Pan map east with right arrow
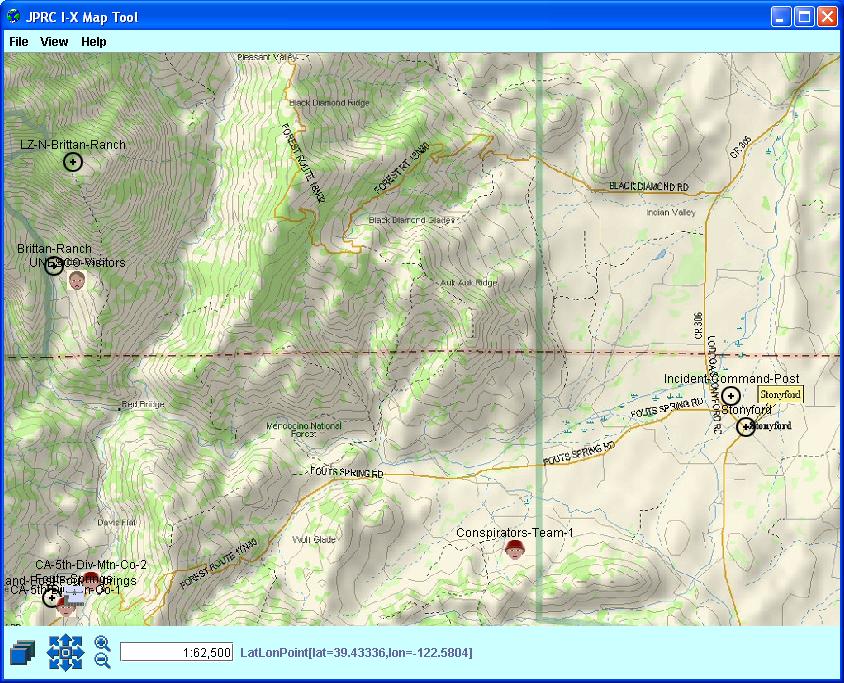This screenshot has height=683, width=844. click(79, 653)
